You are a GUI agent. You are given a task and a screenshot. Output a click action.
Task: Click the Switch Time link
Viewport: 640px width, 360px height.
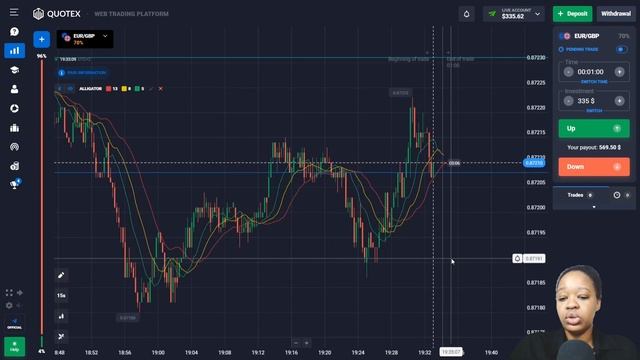(594, 82)
